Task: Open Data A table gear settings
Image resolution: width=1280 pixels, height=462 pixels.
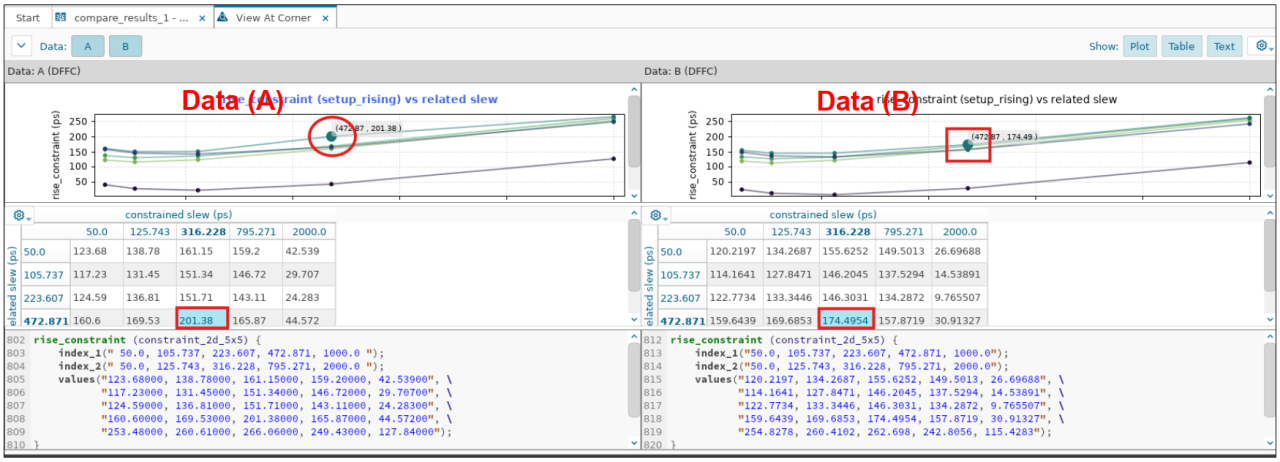Action: [21, 215]
